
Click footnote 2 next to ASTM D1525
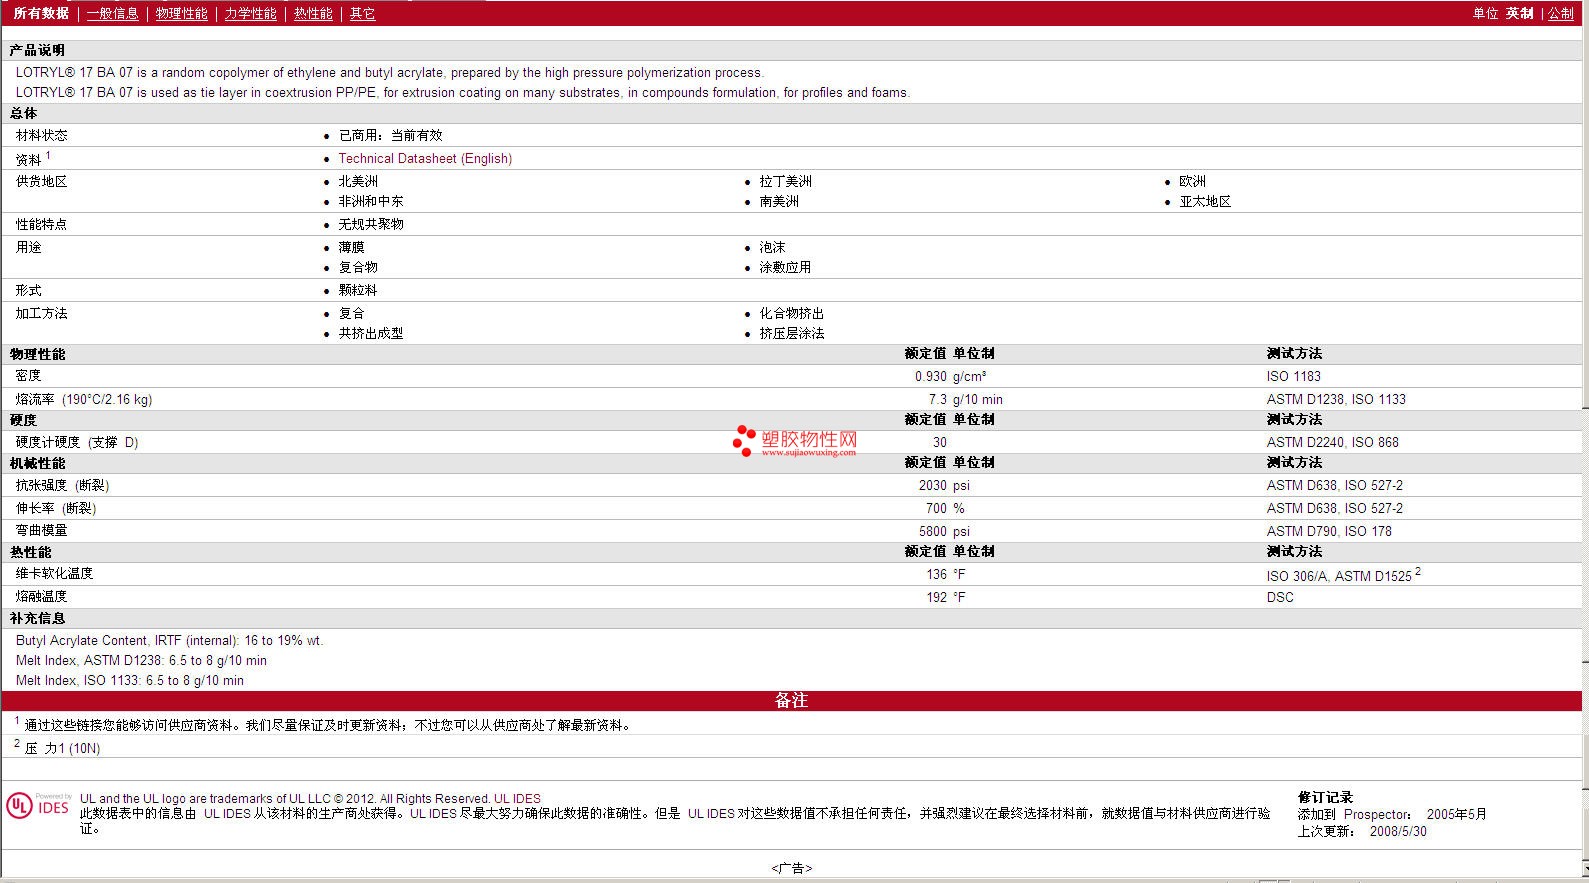1418,572
